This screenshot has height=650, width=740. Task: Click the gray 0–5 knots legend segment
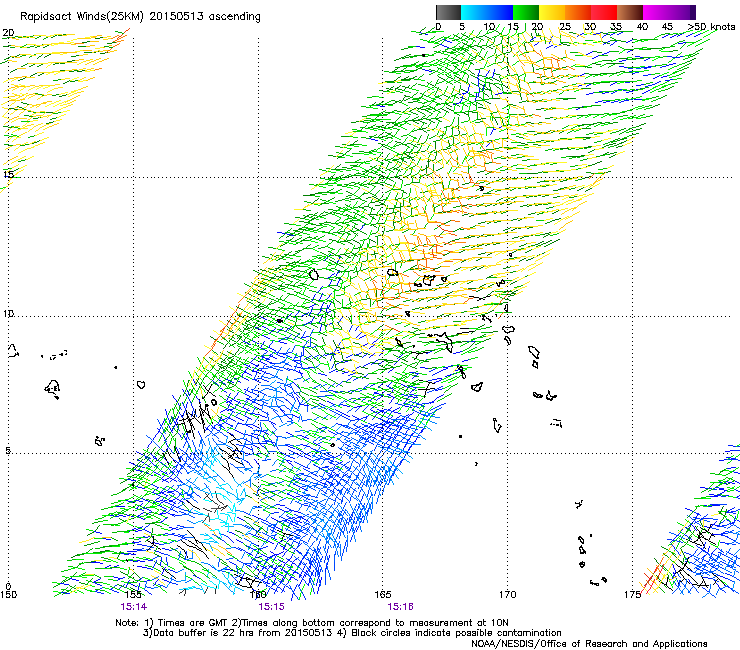click(448, 12)
